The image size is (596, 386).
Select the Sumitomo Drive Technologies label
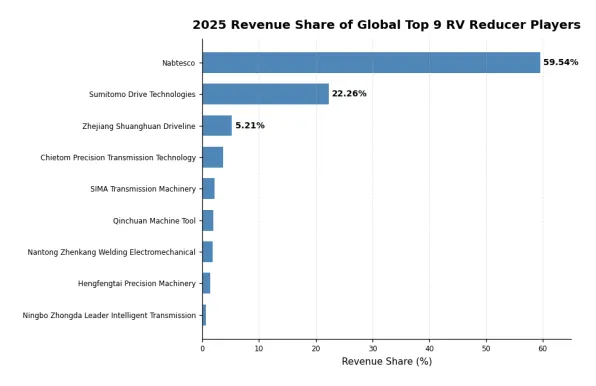[x=142, y=94]
